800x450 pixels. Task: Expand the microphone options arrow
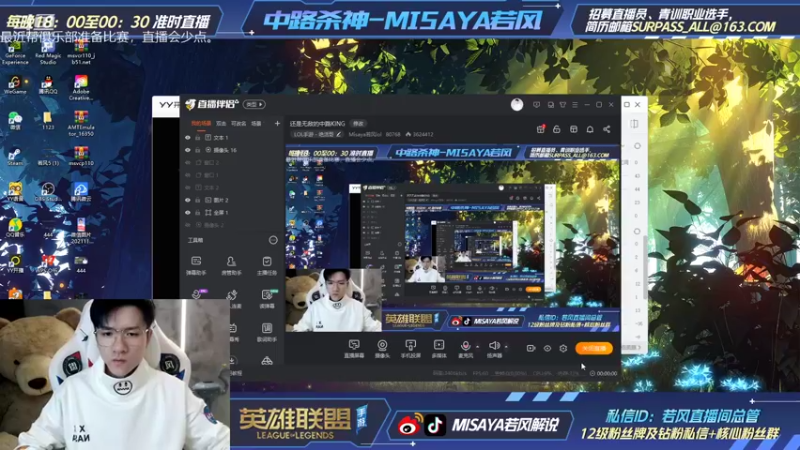[x=478, y=347]
